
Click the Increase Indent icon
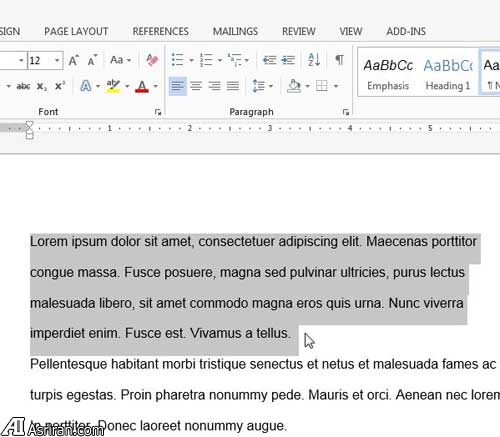click(x=288, y=60)
